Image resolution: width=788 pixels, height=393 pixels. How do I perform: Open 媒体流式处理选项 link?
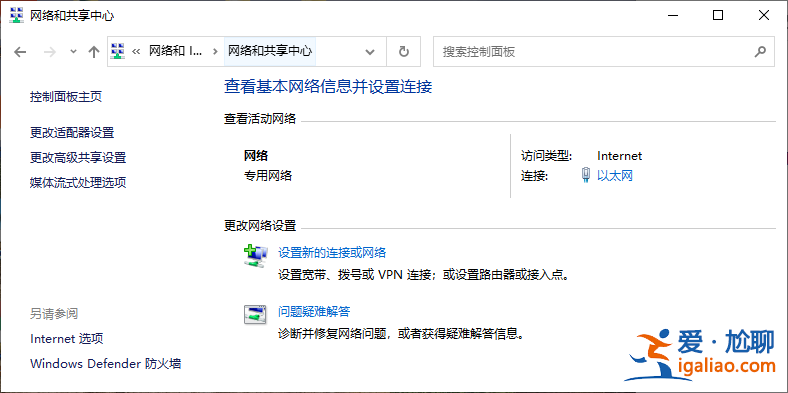click(x=78, y=182)
